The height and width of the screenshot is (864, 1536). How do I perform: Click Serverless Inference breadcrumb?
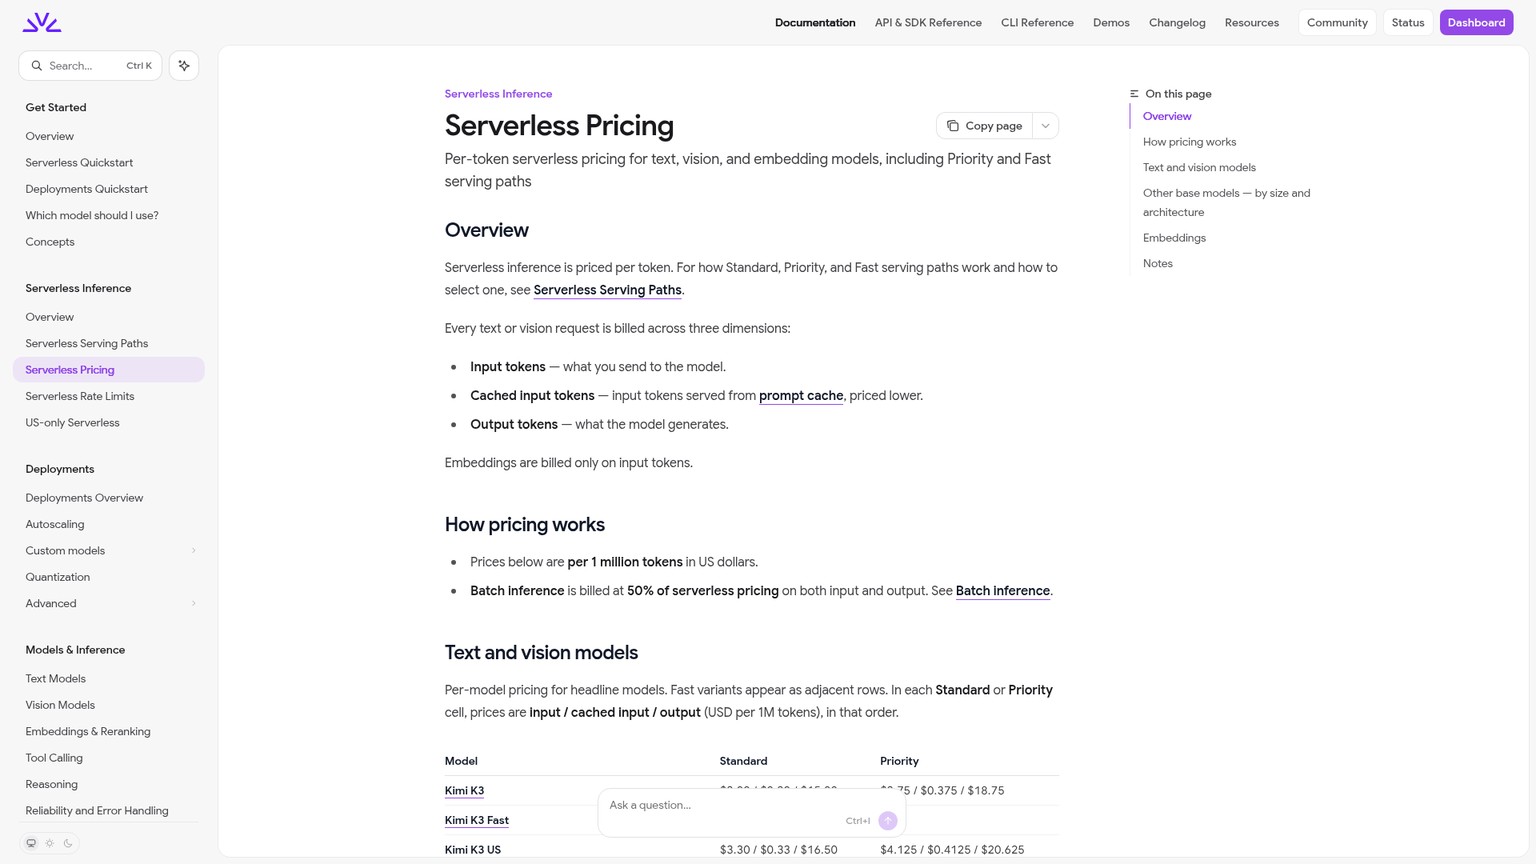coord(498,94)
